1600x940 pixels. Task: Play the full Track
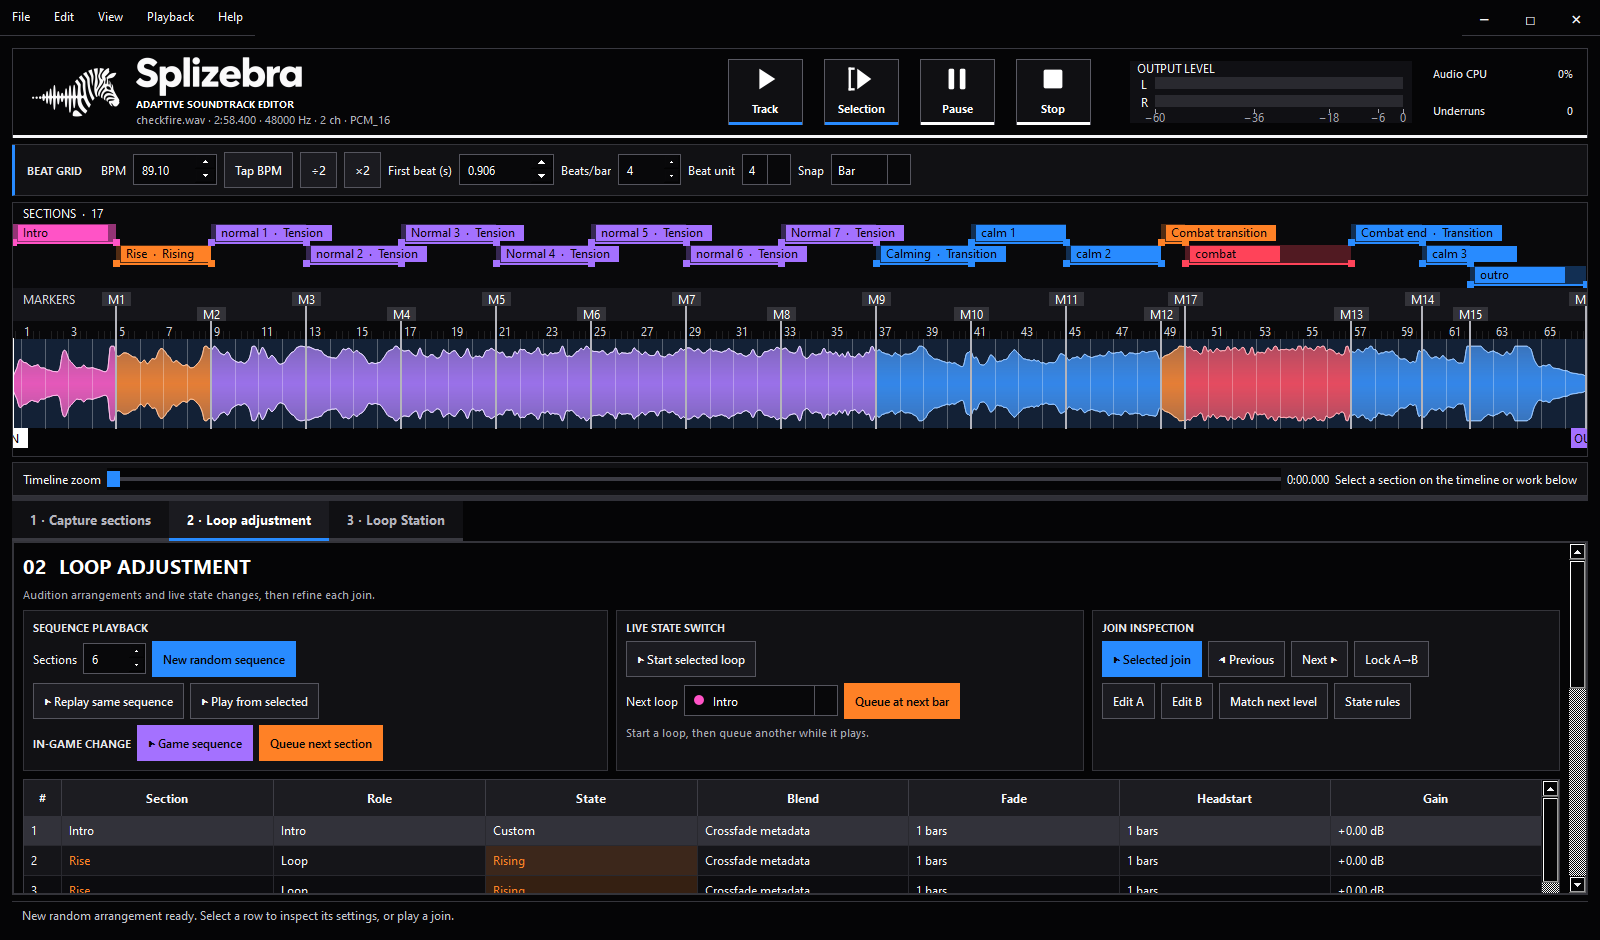[765, 92]
